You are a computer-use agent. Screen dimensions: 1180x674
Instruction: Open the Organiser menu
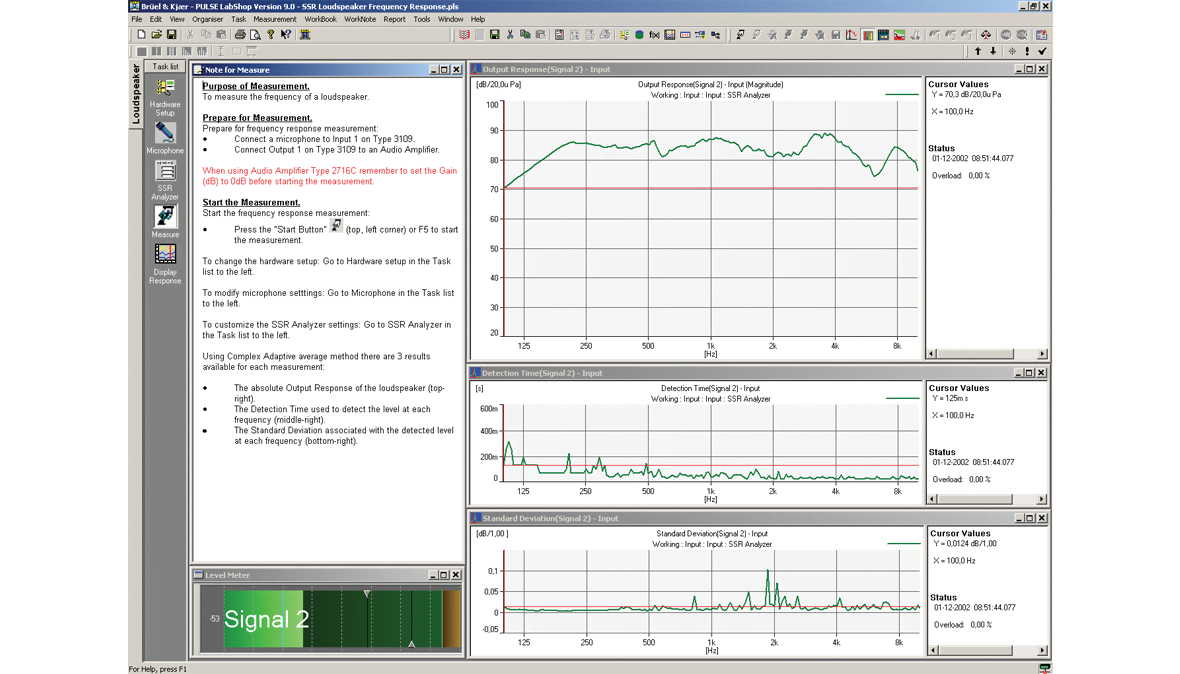208,19
